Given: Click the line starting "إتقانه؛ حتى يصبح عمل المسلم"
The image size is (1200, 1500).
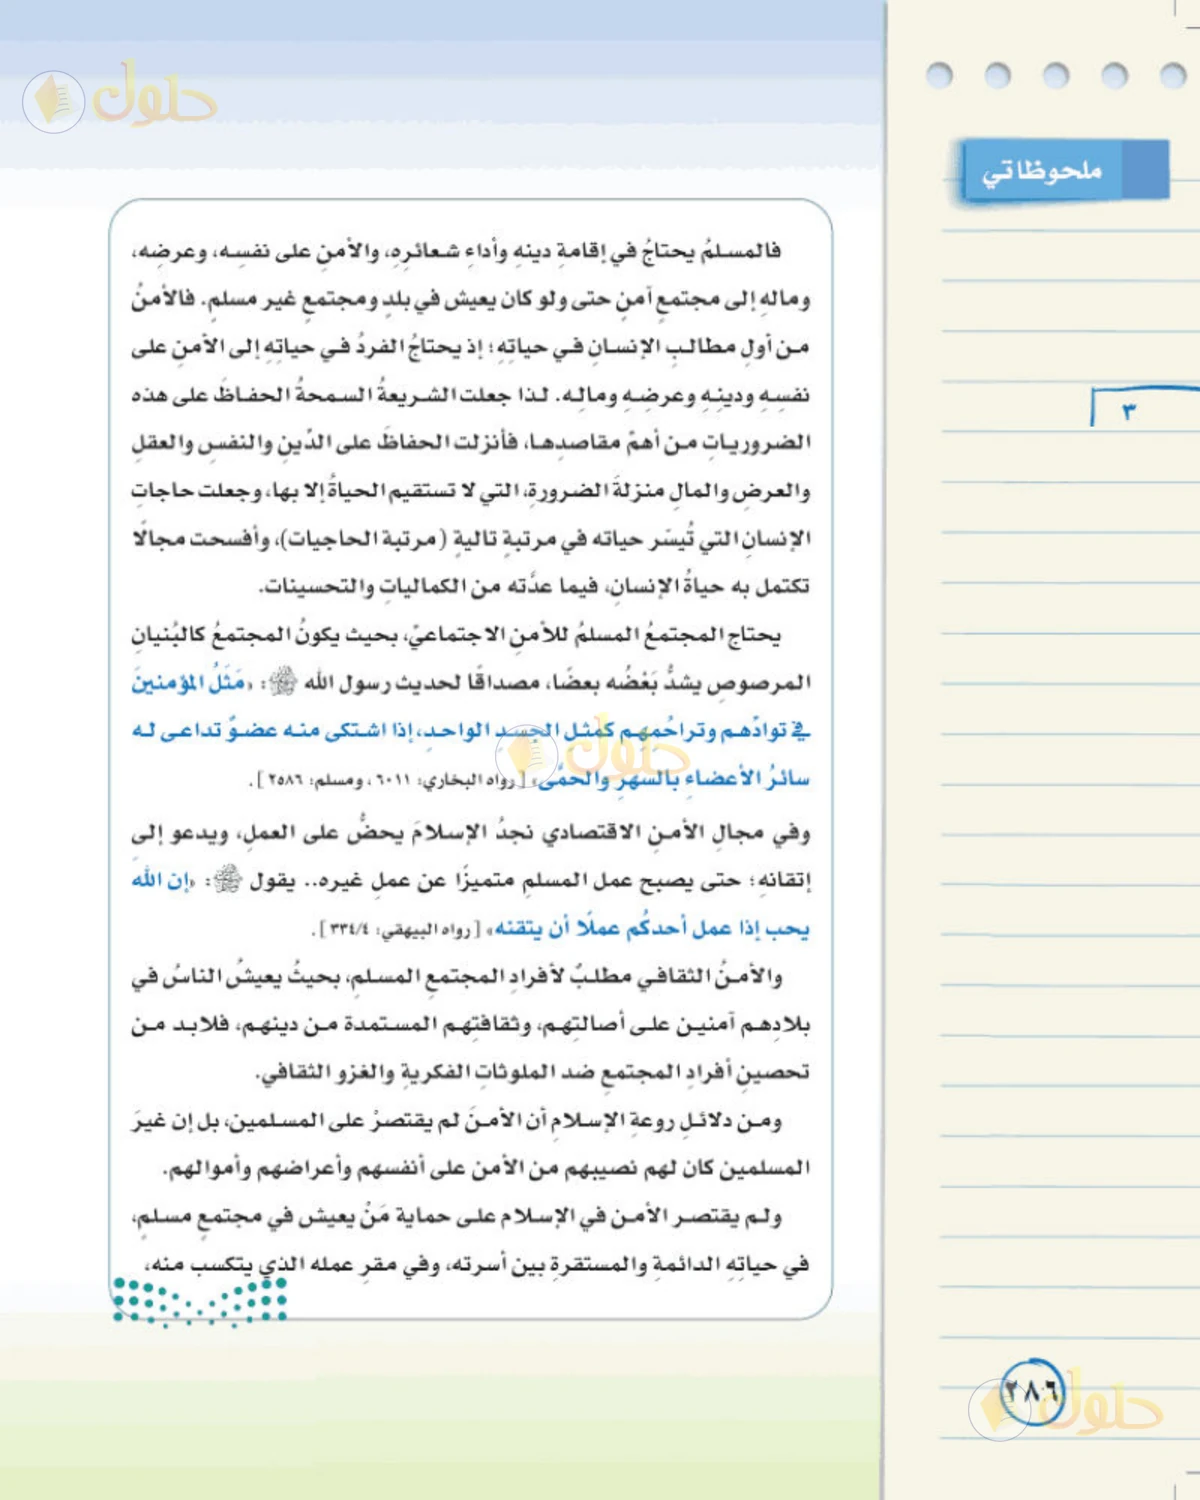Looking at the screenshot, I should pos(470,880).
